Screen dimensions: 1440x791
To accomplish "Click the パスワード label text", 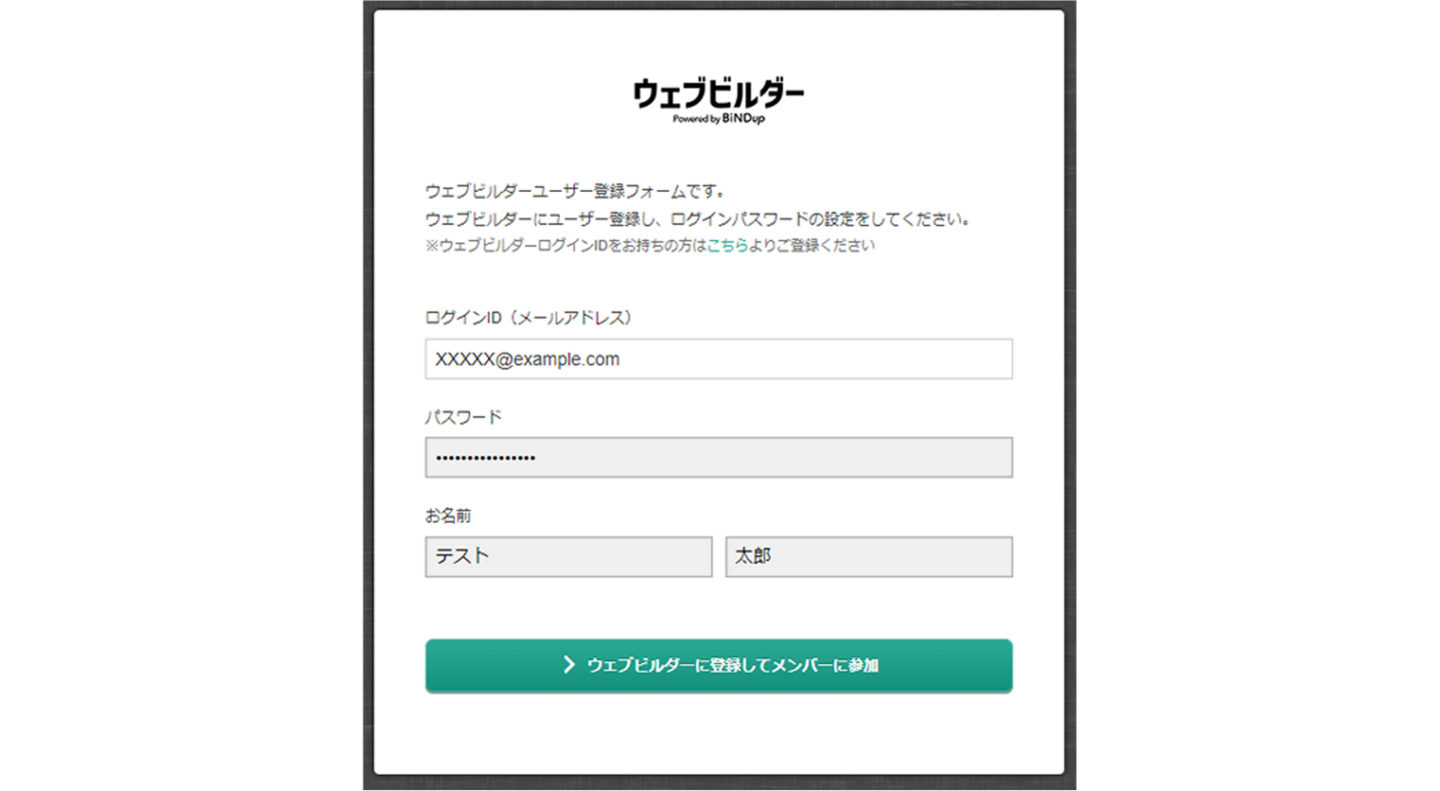I will pos(463,417).
